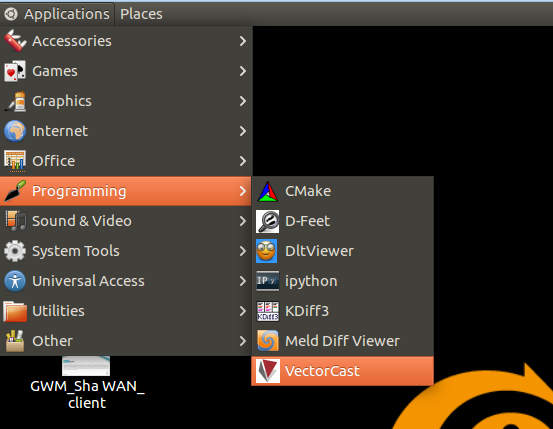The image size is (553, 429).
Task: Launch CMake by its label
Action: tap(308, 191)
